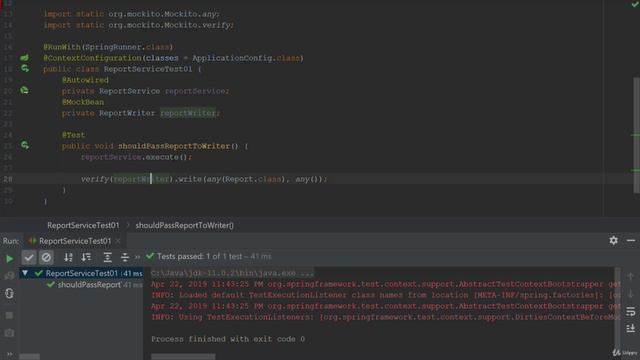This screenshot has width=640, height=360.
Task: Click up the stack trace arrow
Action: coord(631,277)
